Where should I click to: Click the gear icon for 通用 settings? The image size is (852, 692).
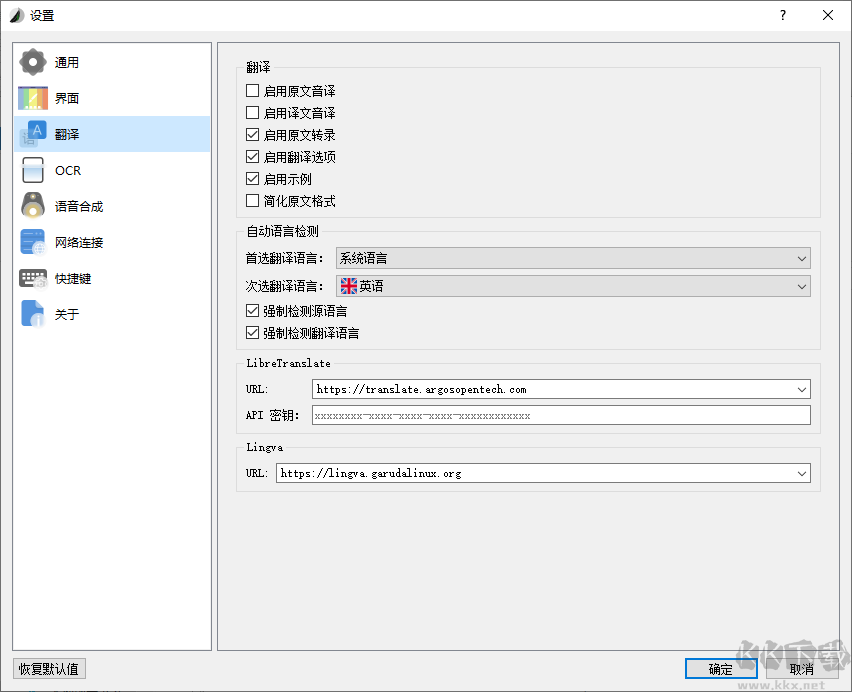tap(33, 62)
